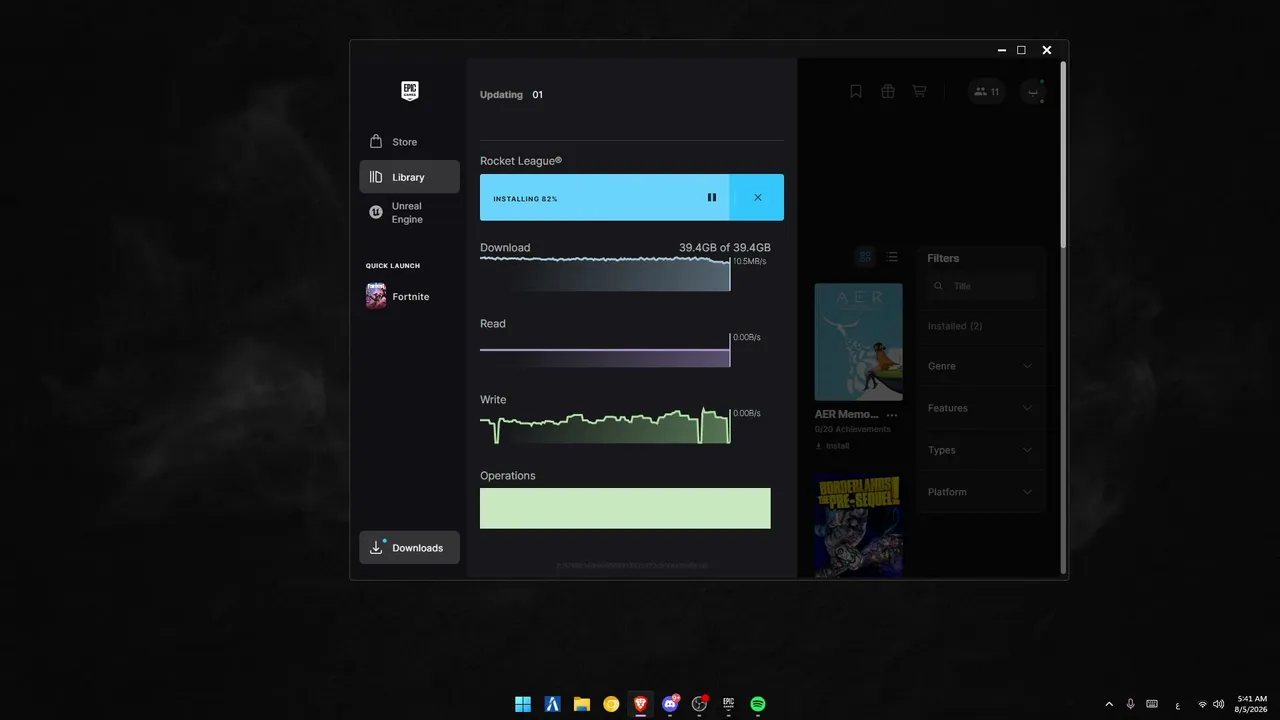Click the touch keyboard tray icon

[1152, 705]
